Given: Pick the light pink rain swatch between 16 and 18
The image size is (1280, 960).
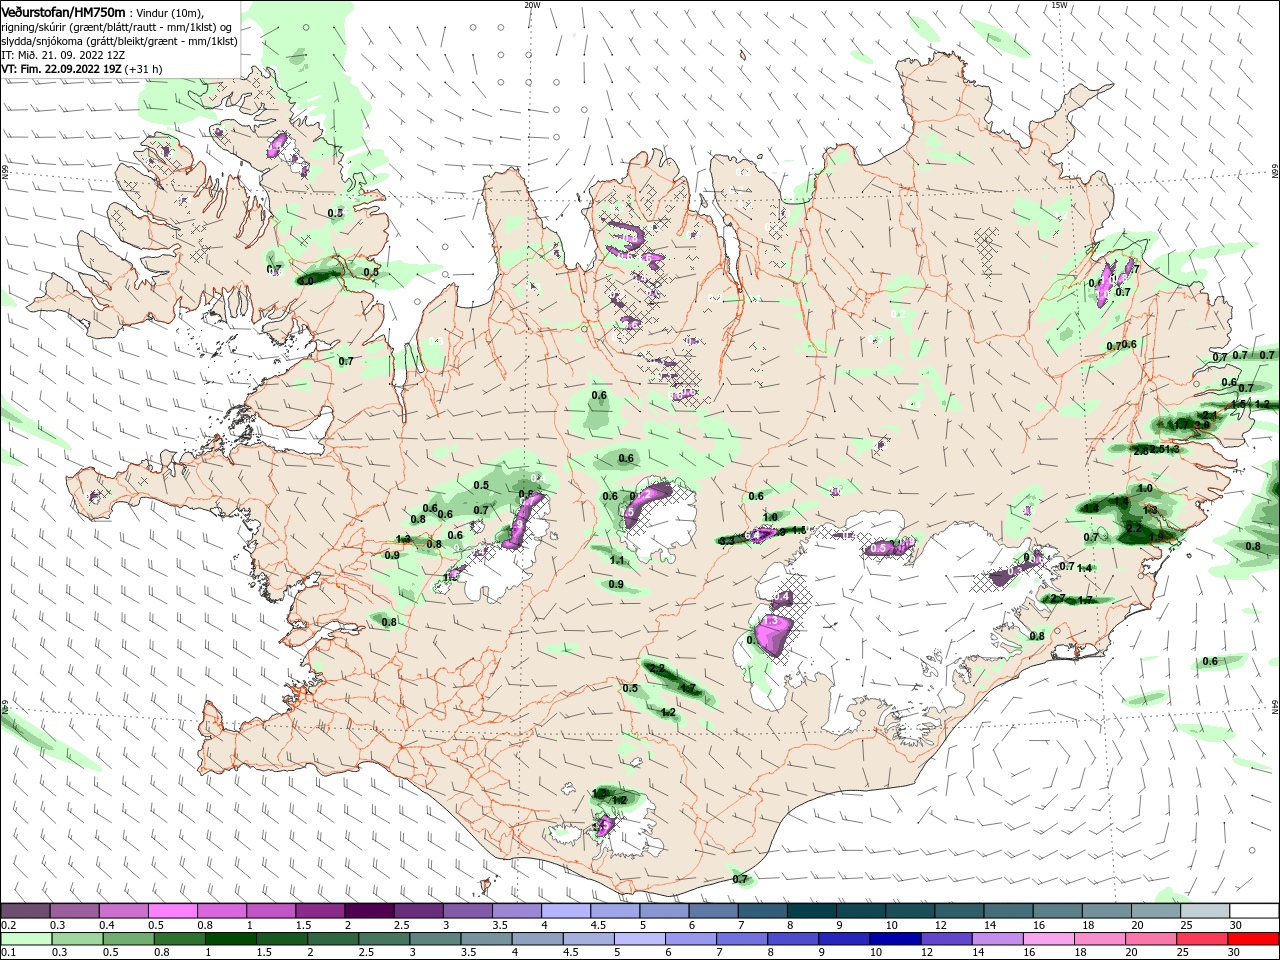Looking at the screenshot, I should point(1047,938).
